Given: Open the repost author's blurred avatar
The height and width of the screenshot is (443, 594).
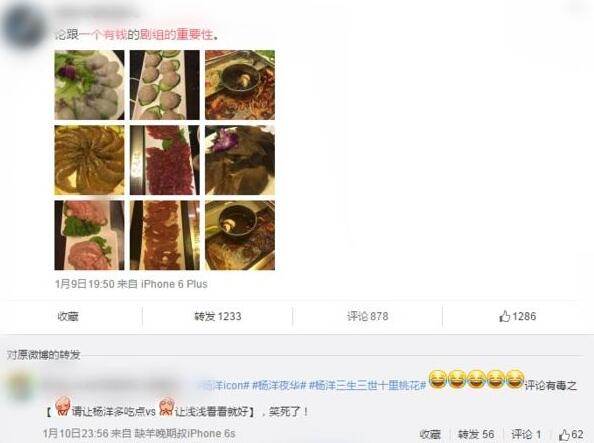Looking at the screenshot, I should 21,386.
